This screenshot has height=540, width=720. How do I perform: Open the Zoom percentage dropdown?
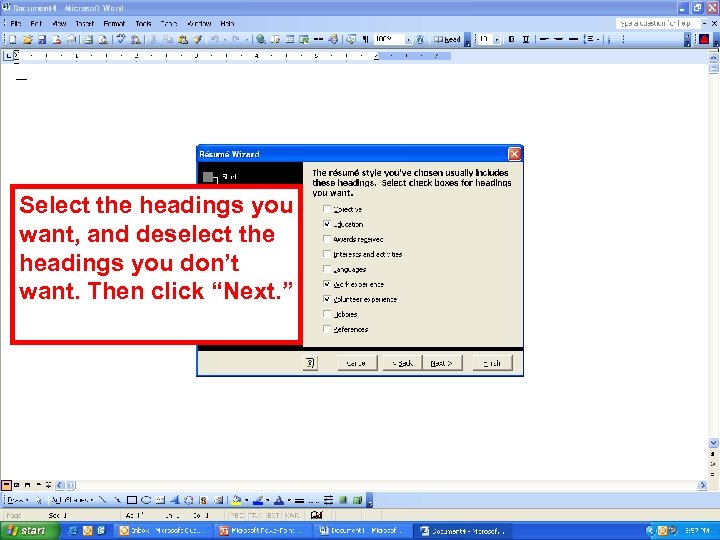point(408,39)
